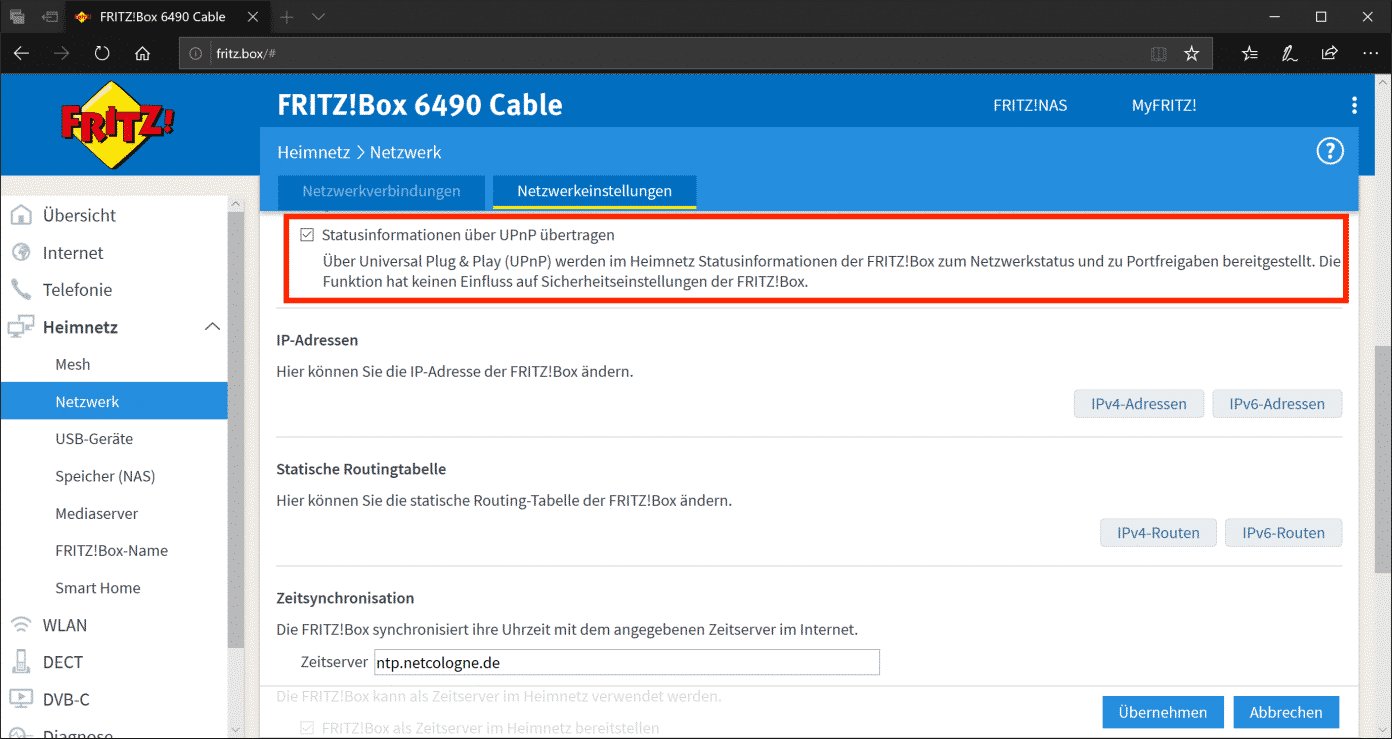This screenshot has height=739, width=1392.
Task: Click the browser refresh icon
Action: tap(102, 54)
